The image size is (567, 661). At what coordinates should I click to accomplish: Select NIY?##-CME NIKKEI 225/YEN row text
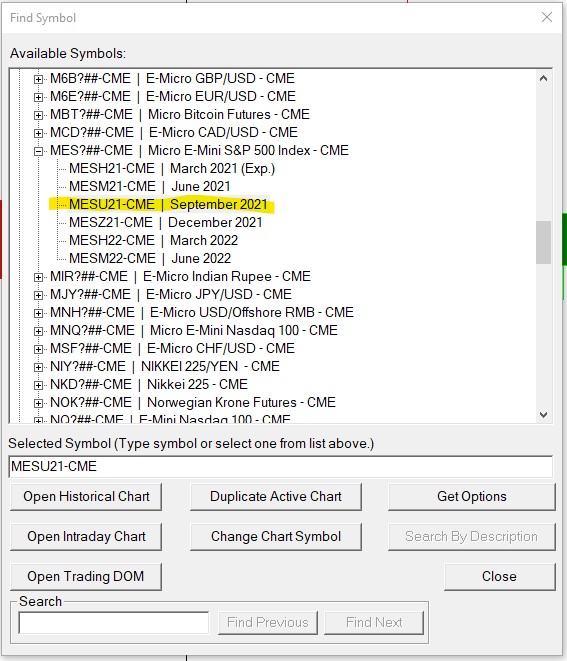tap(164, 366)
